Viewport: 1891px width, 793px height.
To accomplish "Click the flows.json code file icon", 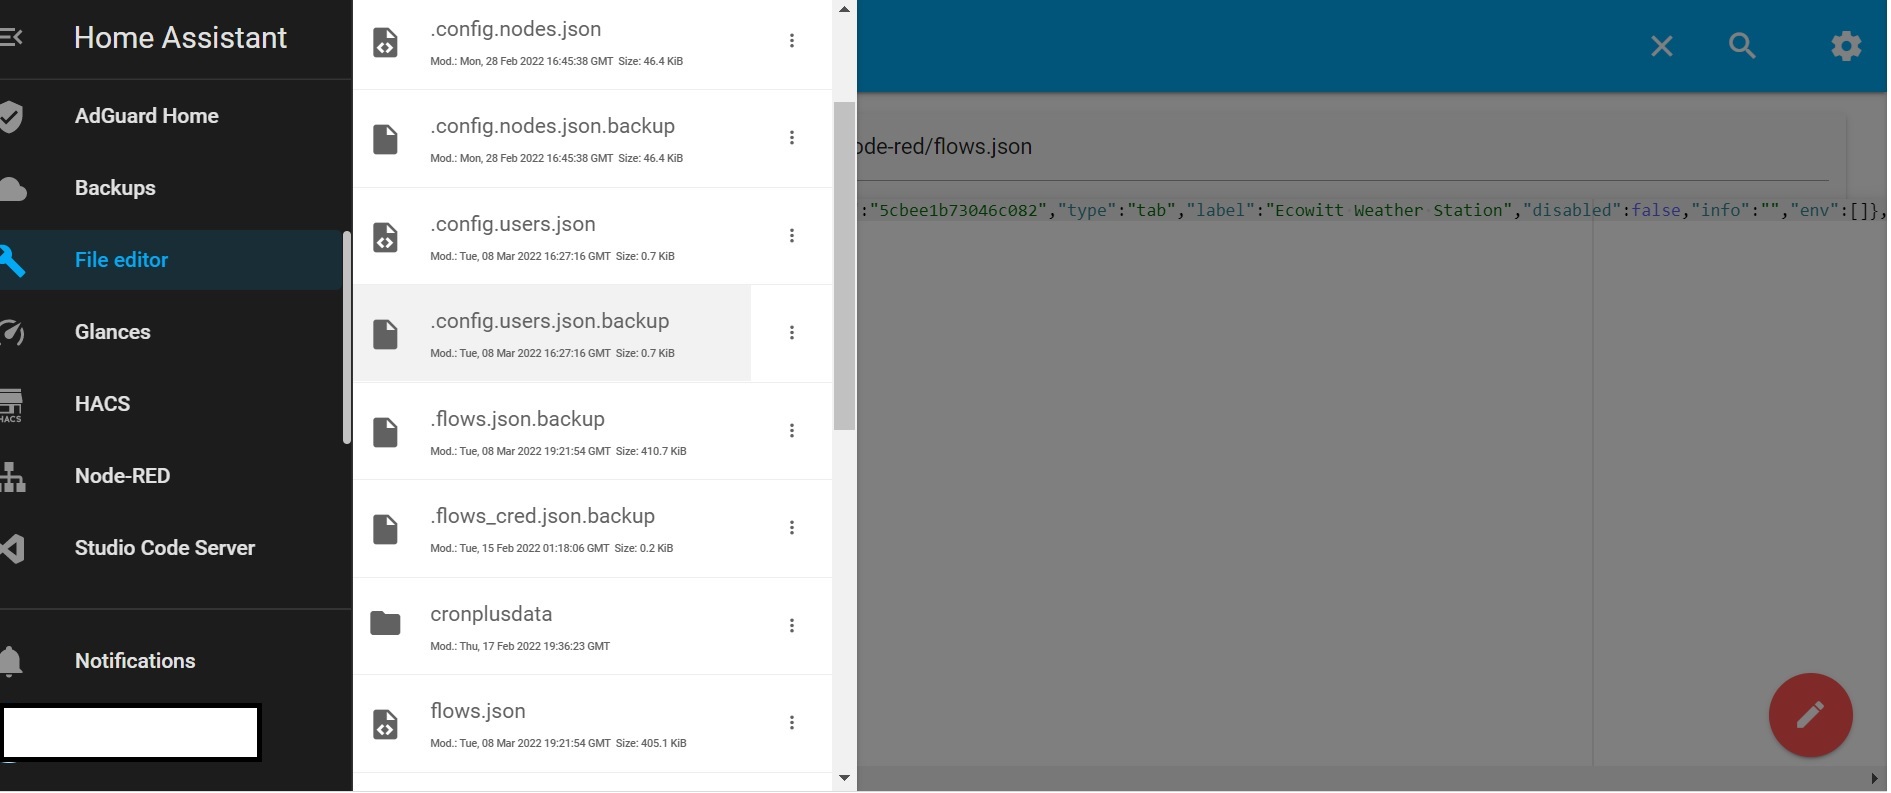I will [x=385, y=724].
